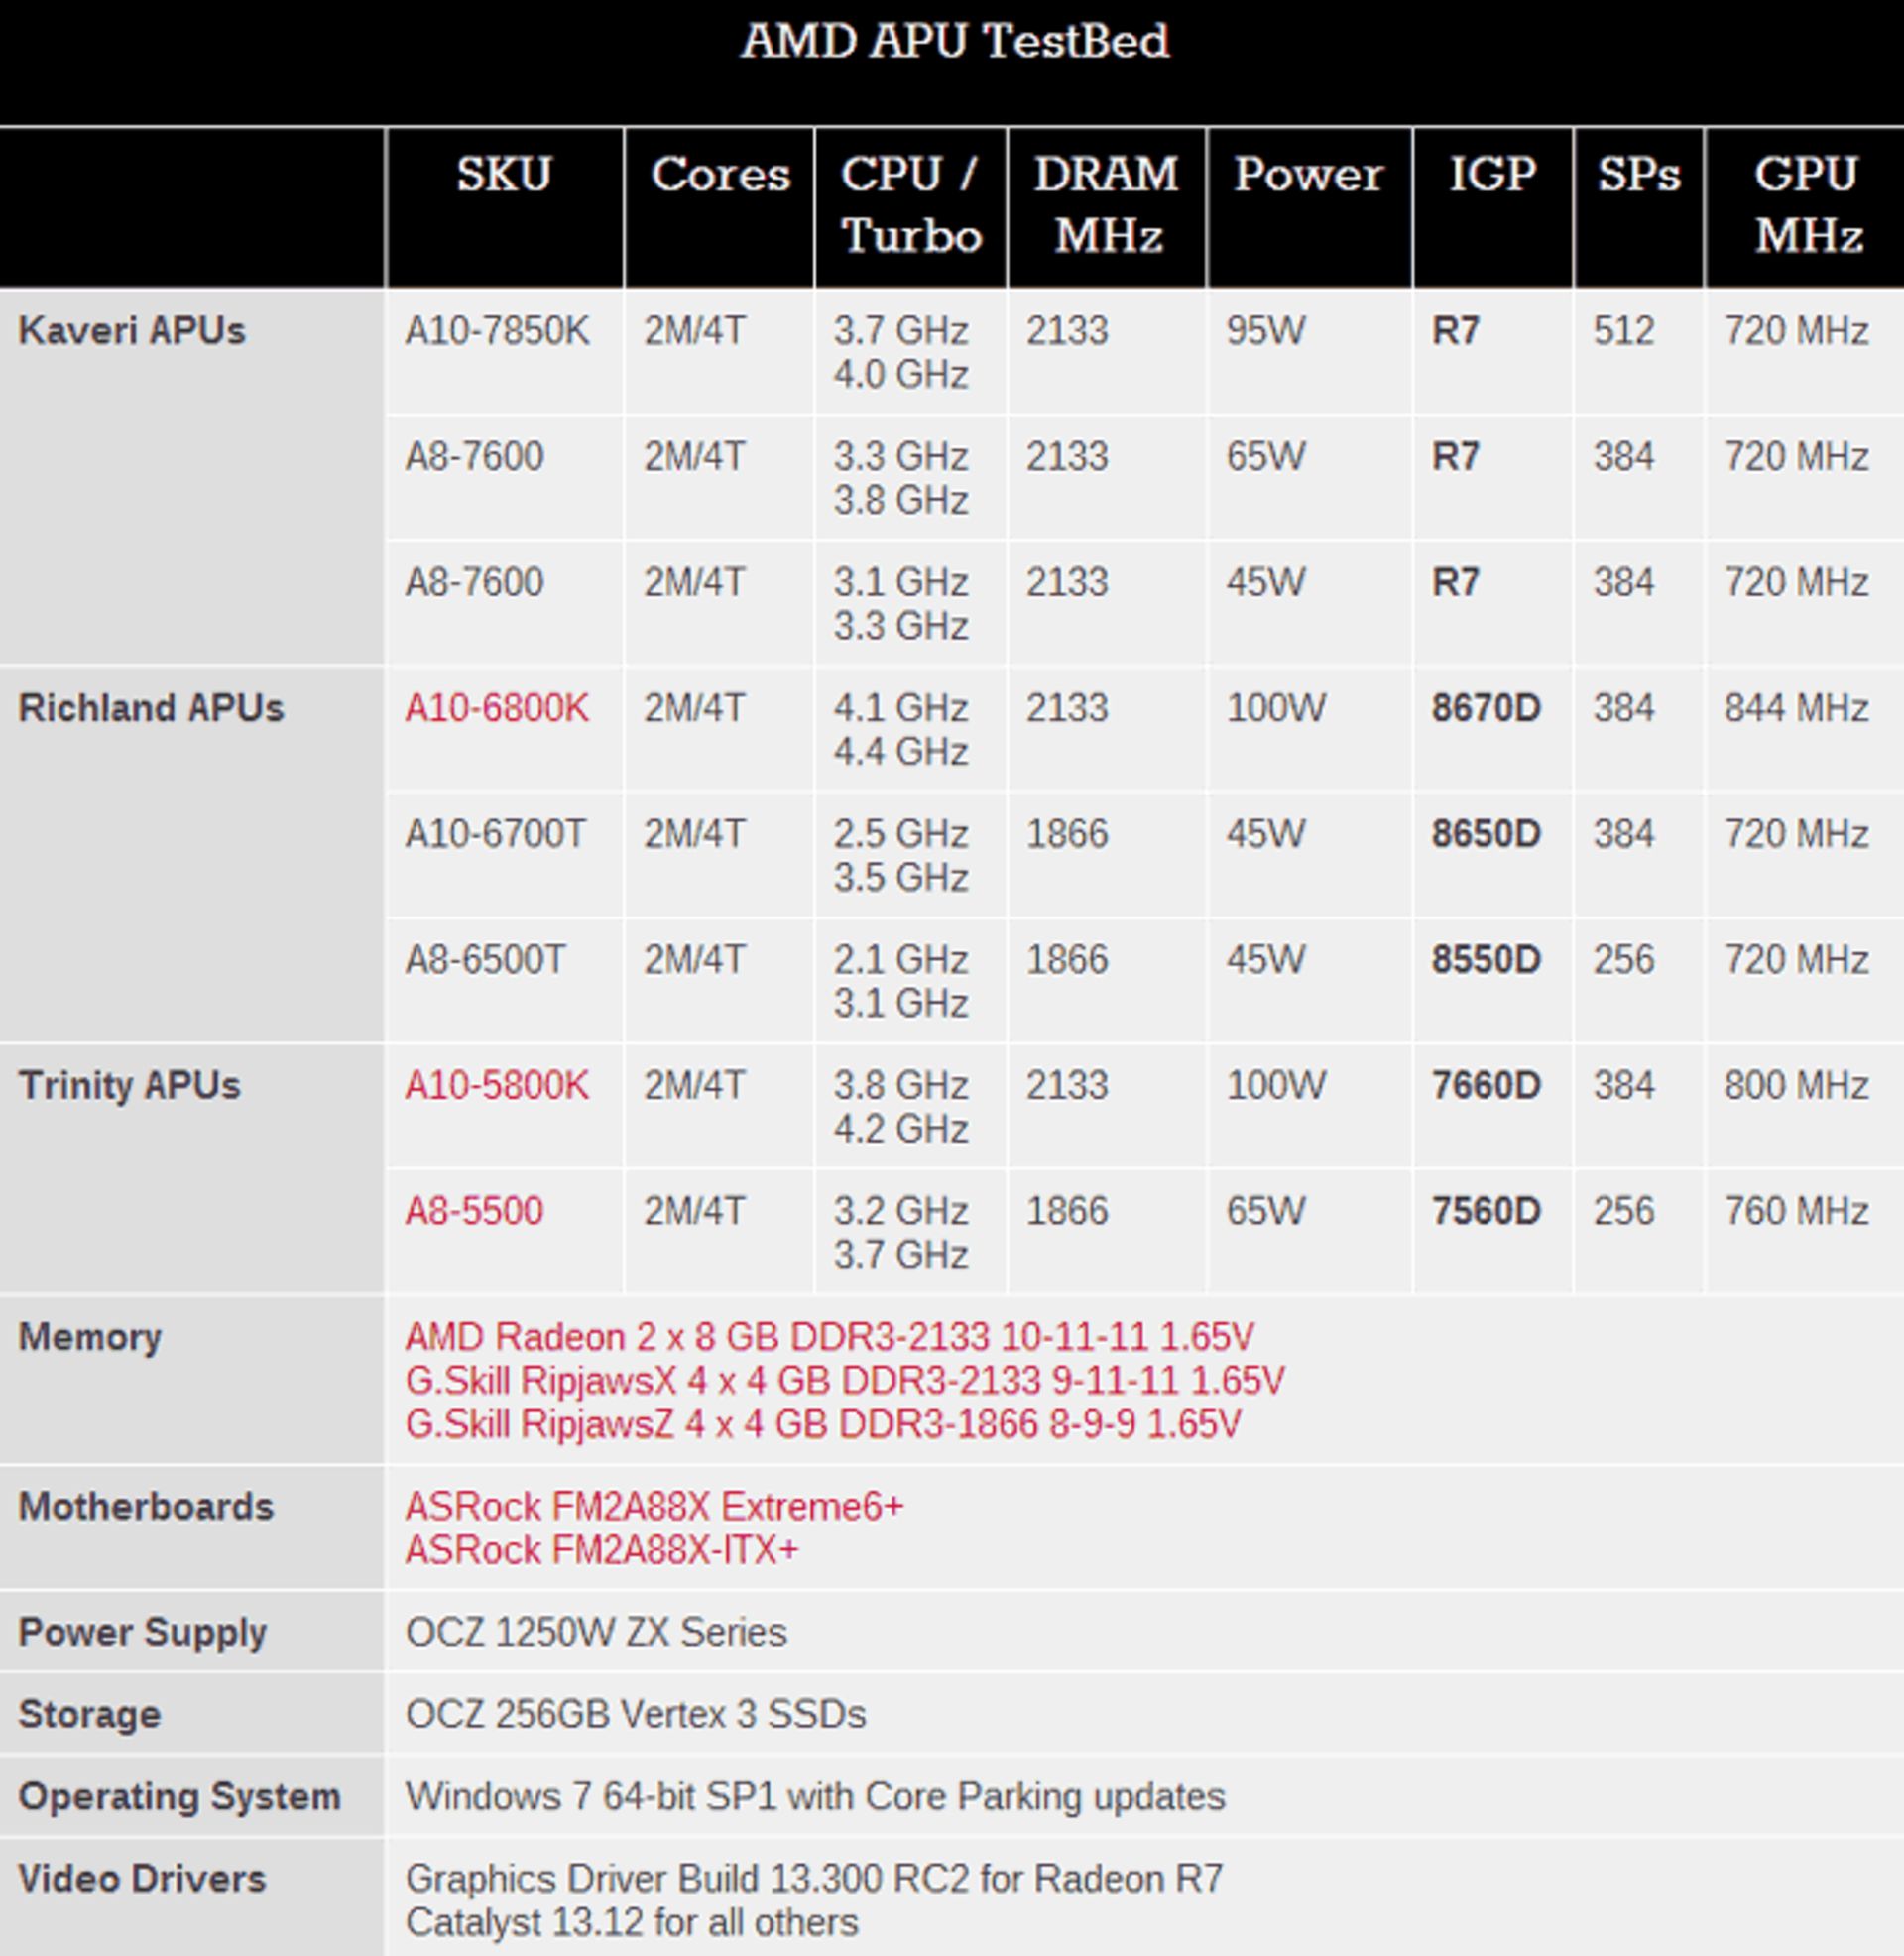Click the GPU MHz column header
Screen dimensions: 1904x1956
[1806, 205]
